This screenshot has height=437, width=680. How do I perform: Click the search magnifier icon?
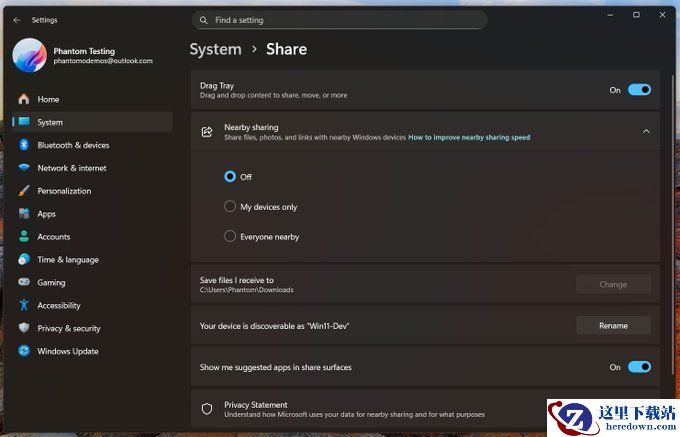(203, 20)
